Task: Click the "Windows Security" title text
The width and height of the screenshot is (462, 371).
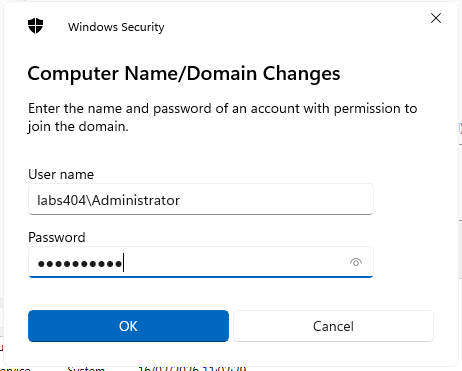Action: pos(116,27)
